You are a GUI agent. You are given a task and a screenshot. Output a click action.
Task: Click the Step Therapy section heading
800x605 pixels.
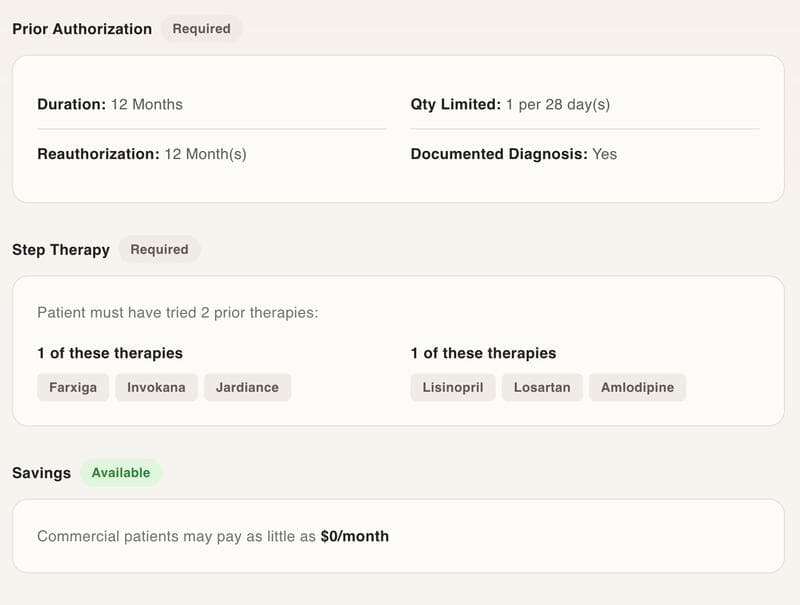(61, 249)
